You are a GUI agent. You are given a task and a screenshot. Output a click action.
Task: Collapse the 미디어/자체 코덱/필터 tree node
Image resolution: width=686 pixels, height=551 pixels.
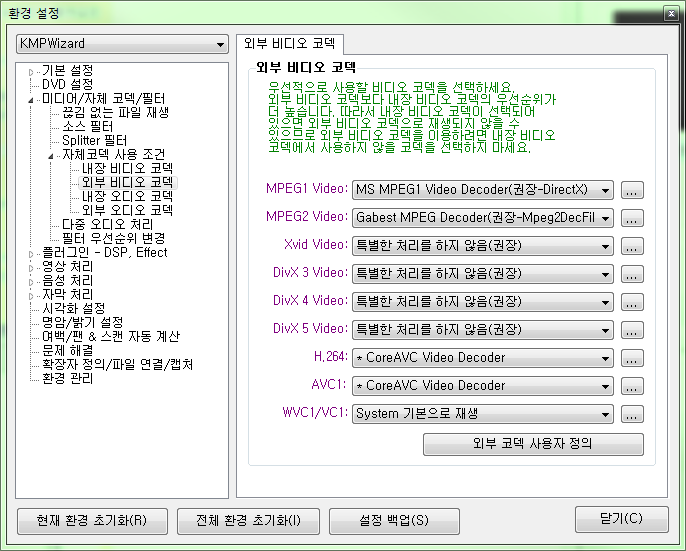tap(31, 100)
